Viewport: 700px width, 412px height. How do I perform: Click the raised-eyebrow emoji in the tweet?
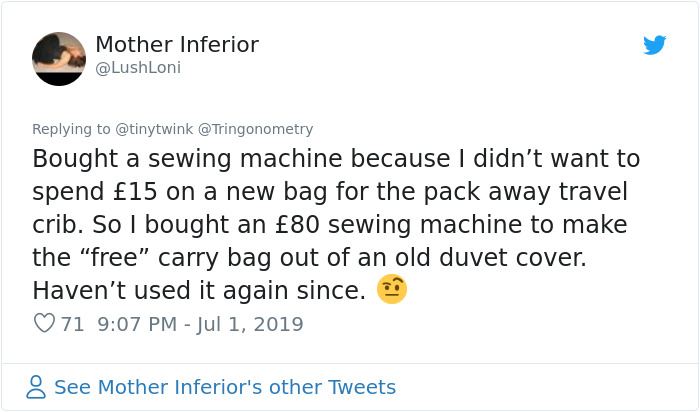pyautogui.click(x=392, y=289)
